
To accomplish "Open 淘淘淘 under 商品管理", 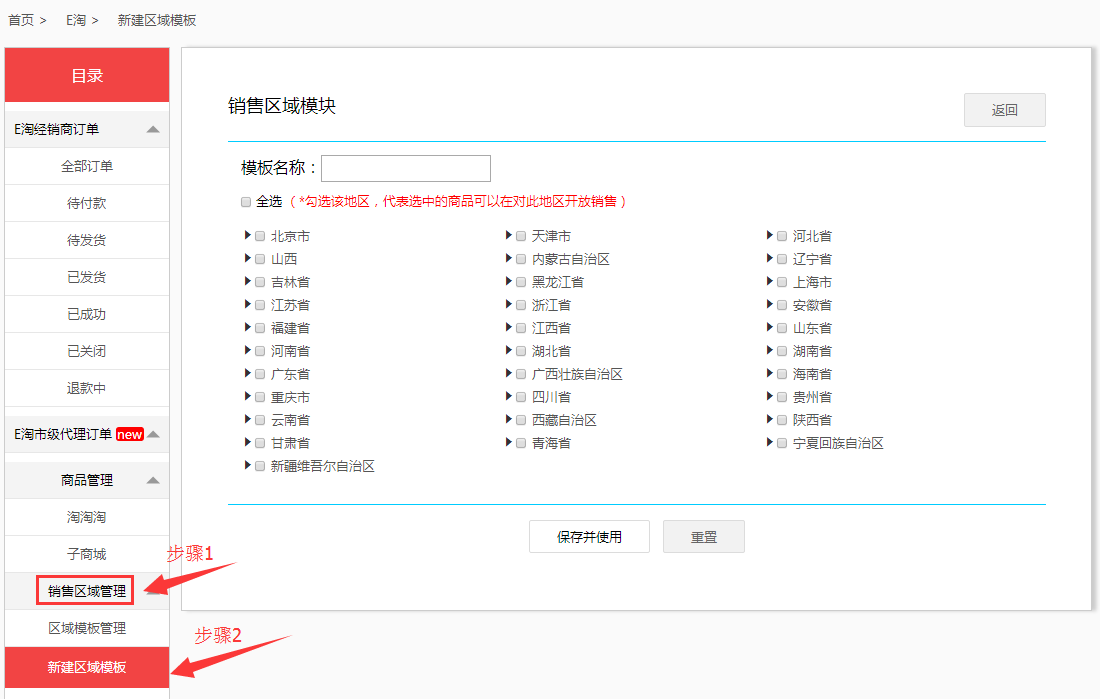I will tap(87, 517).
